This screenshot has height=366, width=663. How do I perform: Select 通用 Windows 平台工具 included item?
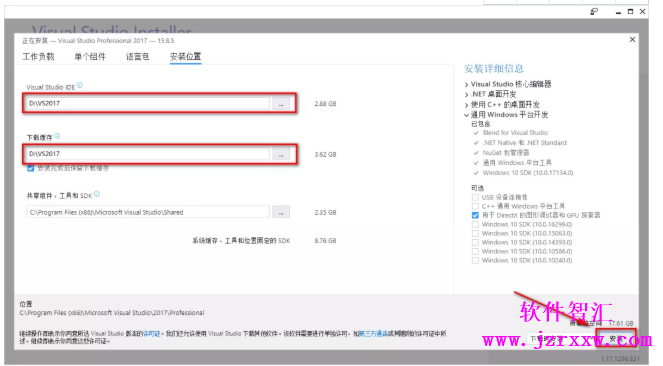pyautogui.click(x=517, y=163)
